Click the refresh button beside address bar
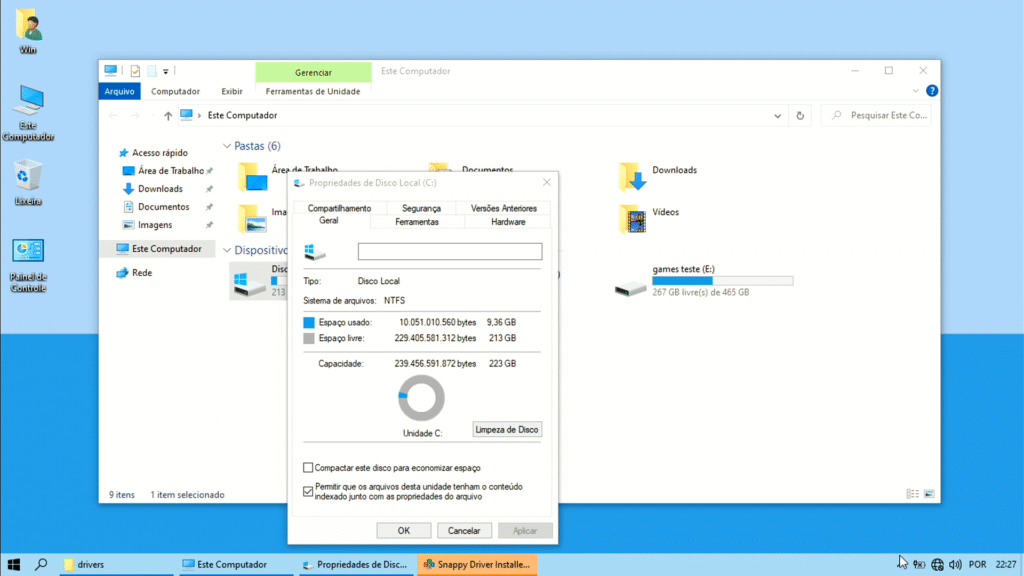The width and height of the screenshot is (1024, 576). click(x=800, y=116)
